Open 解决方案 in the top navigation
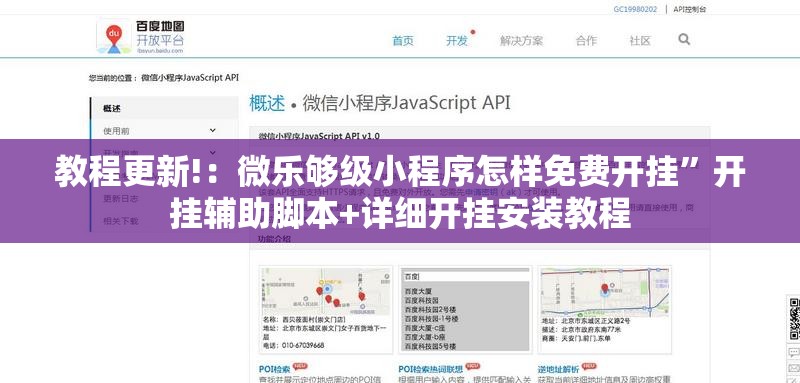The image size is (800, 383). tap(521, 41)
